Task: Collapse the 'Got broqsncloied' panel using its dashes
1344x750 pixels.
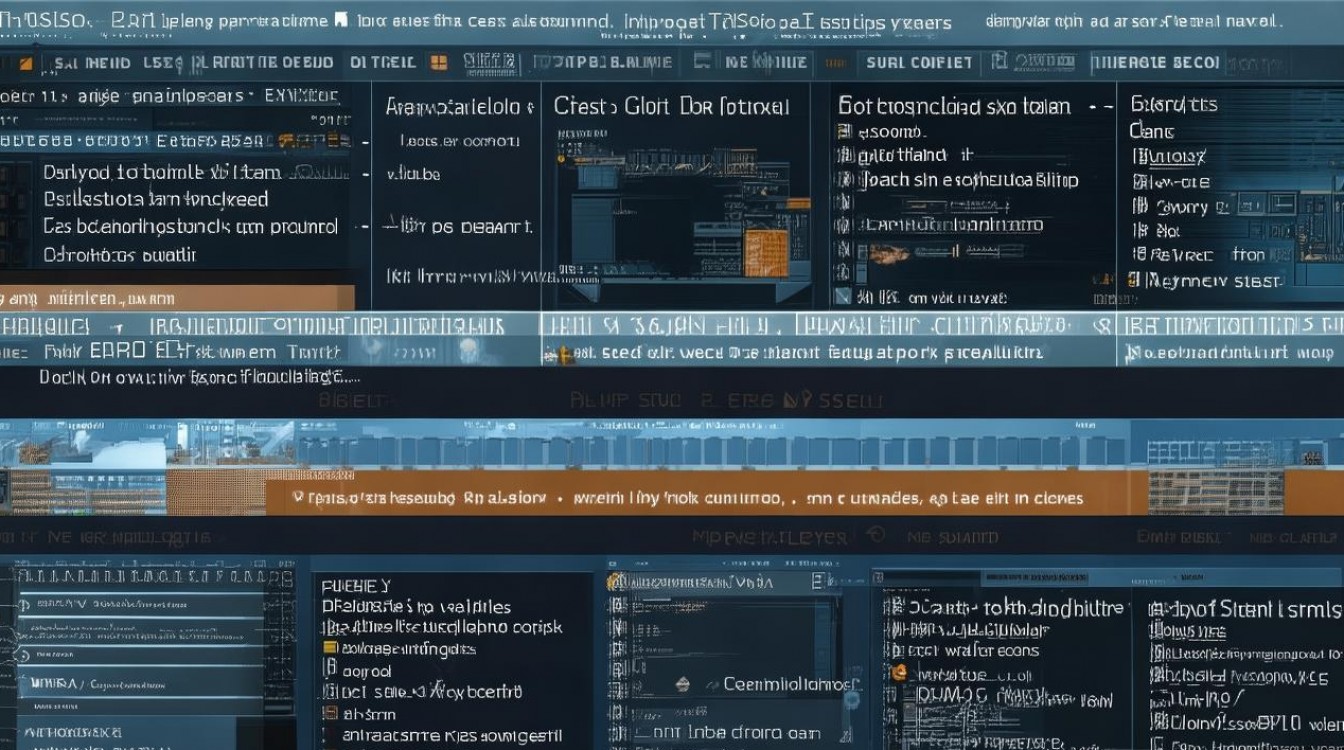Action: [1099, 105]
